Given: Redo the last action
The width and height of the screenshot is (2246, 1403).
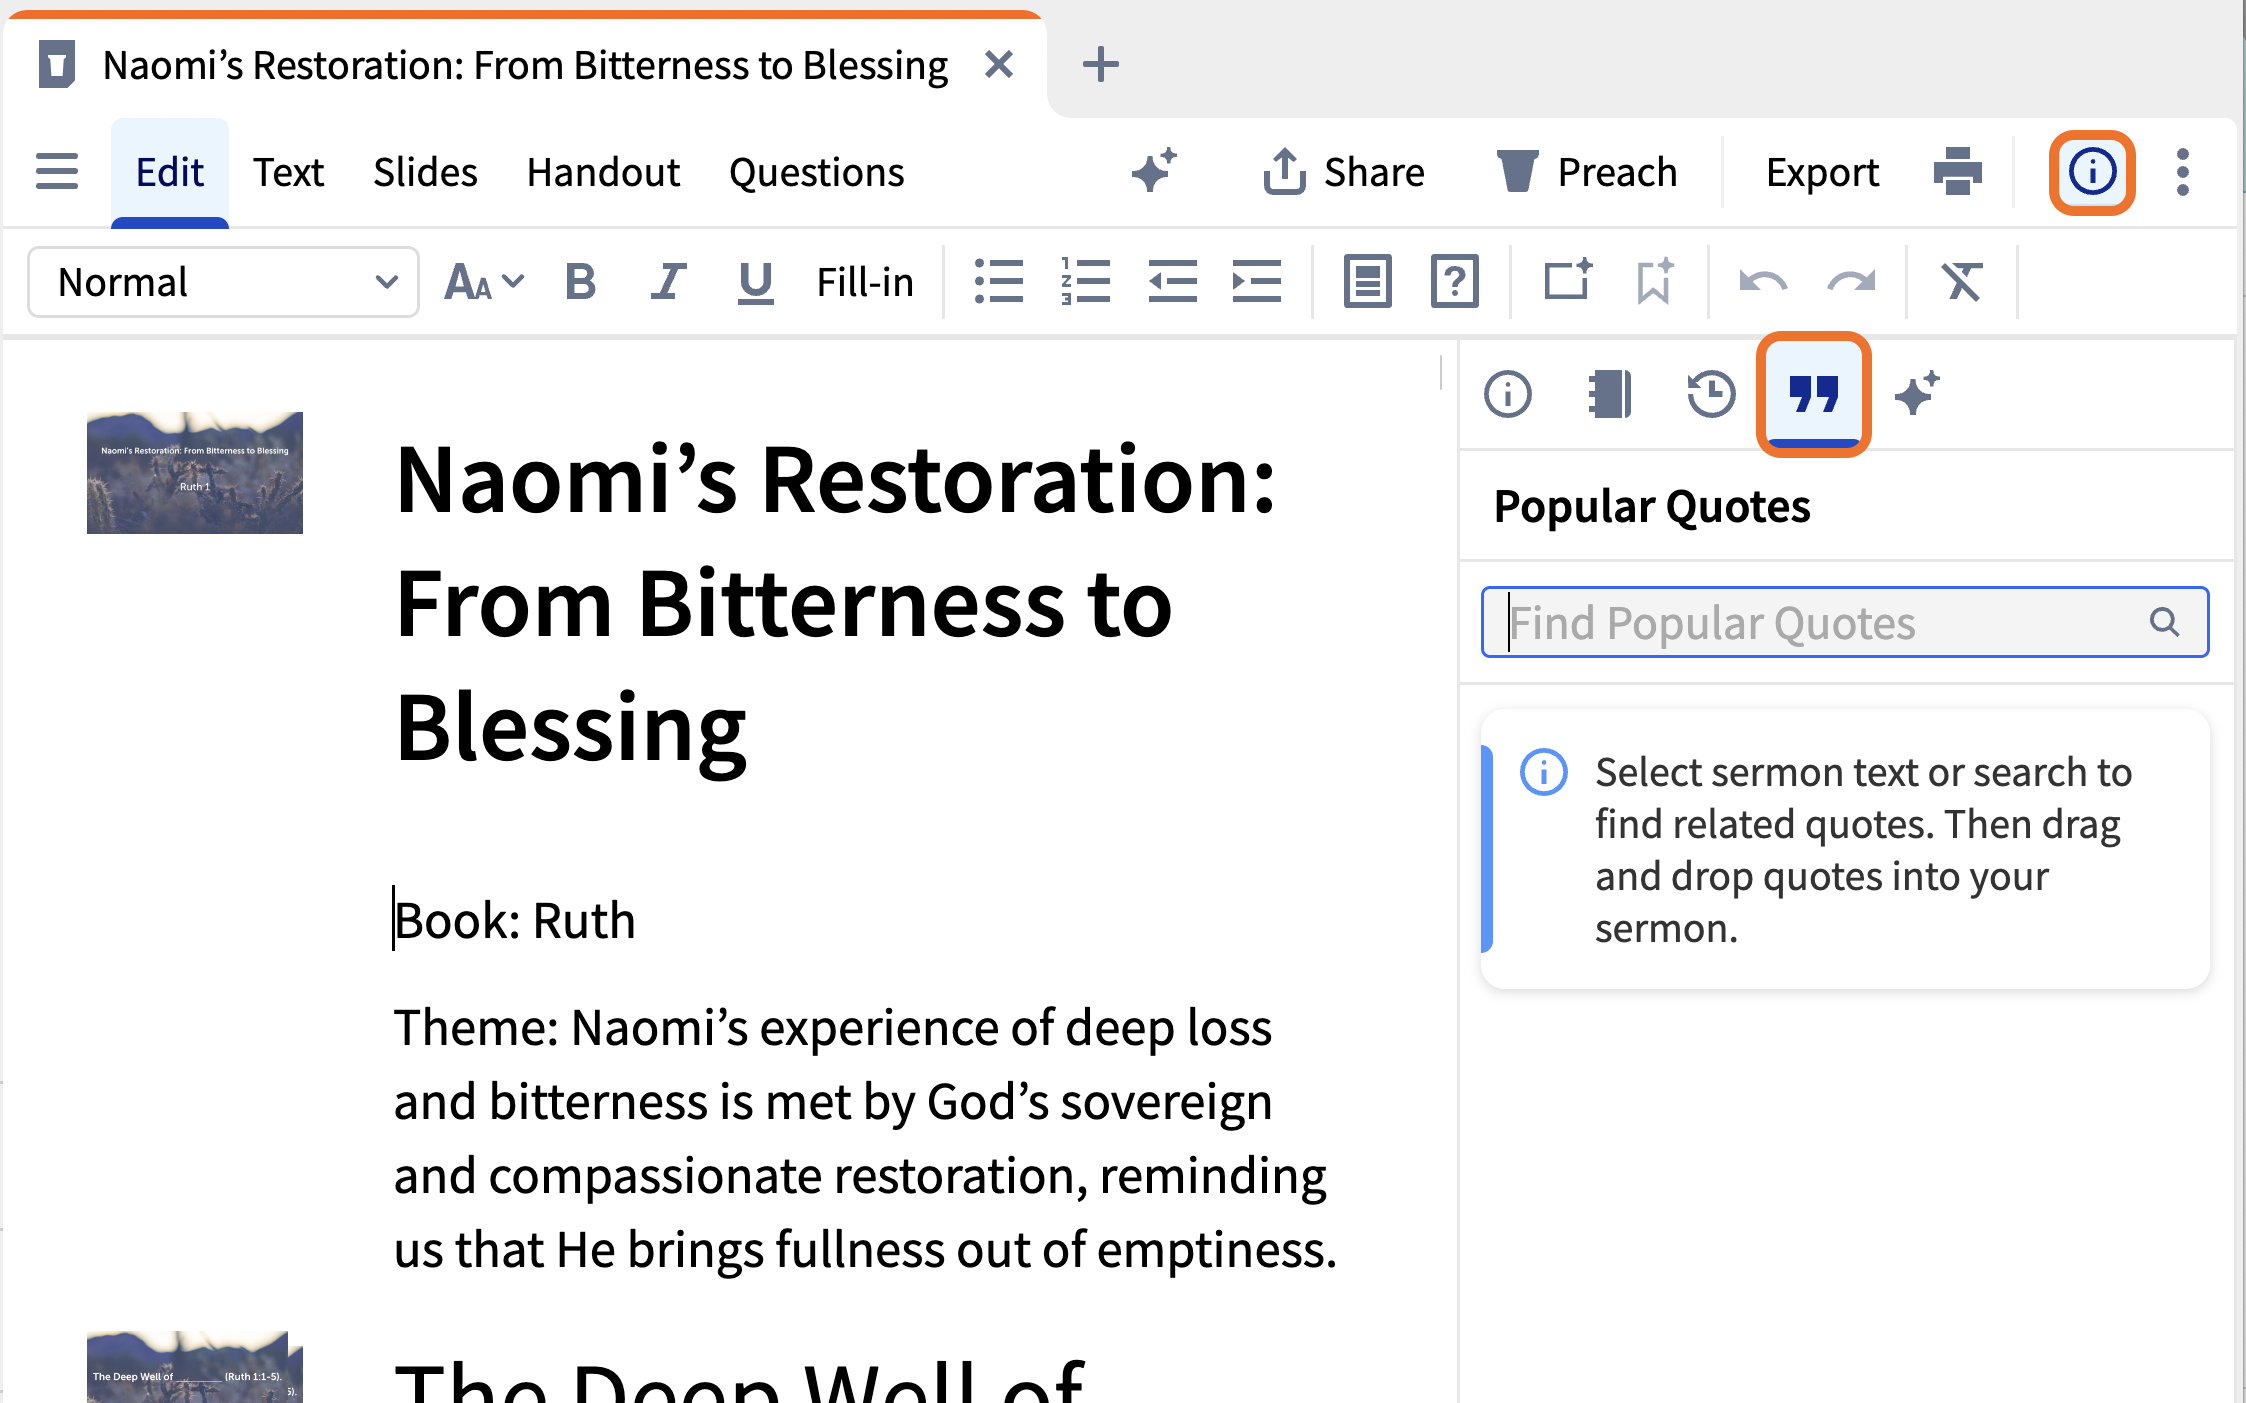Looking at the screenshot, I should click(1851, 281).
